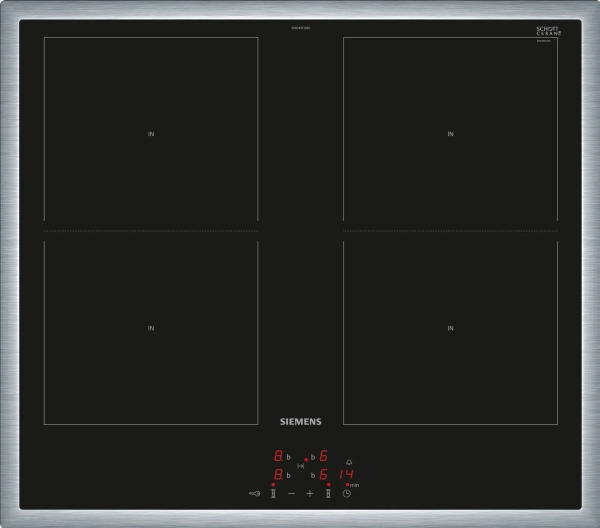The height and width of the screenshot is (528, 600).
Task: Tap the red timer display showing 14
Action: 346,474
